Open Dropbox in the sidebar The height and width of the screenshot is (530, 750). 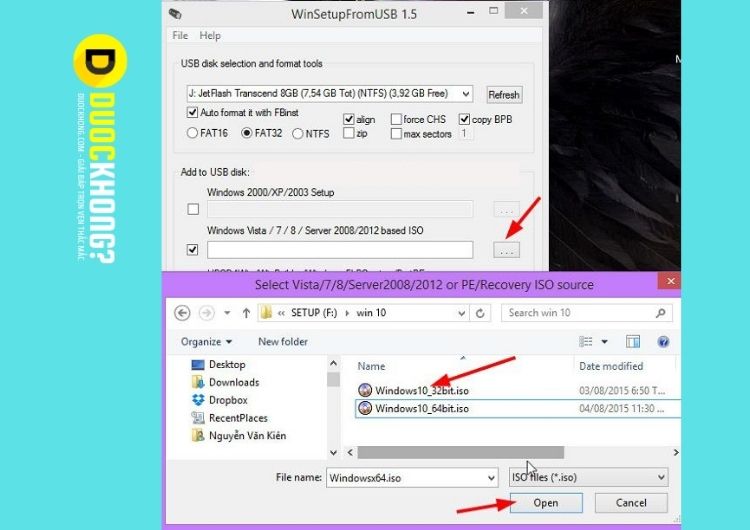point(220,400)
